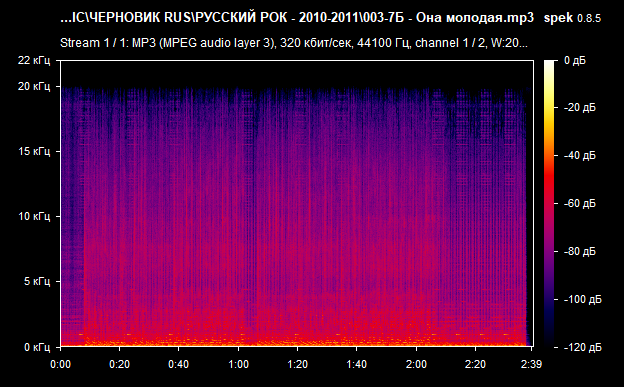
Task: Click the 'spek' application name label
Action: pos(558,18)
